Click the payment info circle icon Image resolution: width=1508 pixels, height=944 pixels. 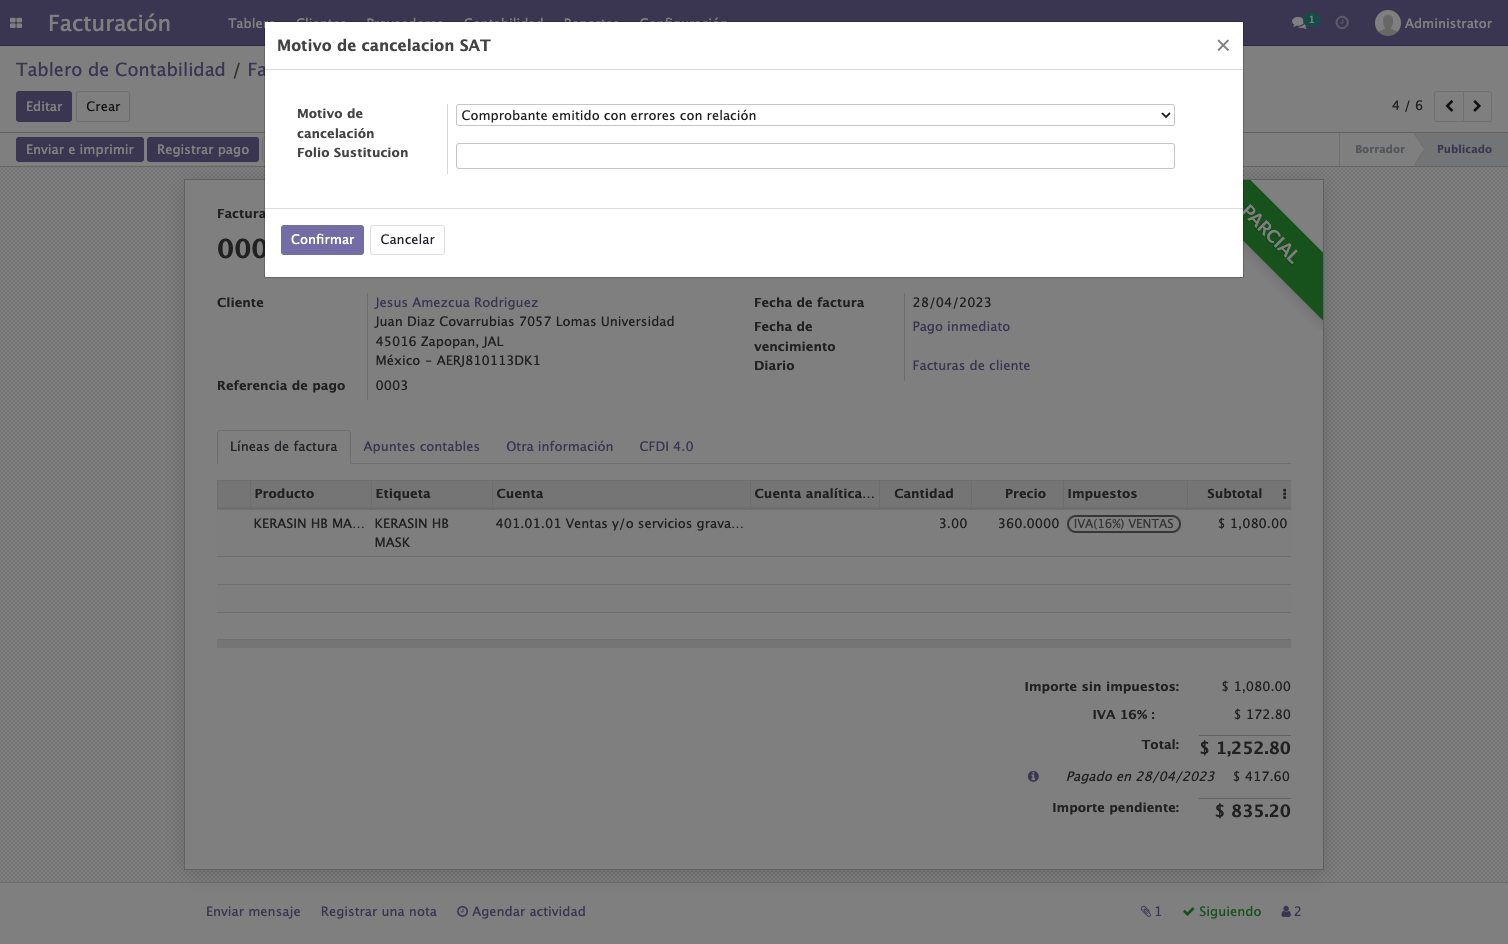[1033, 776]
